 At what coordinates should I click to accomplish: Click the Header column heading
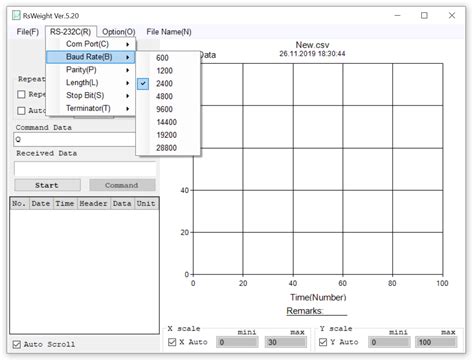(93, 204)
